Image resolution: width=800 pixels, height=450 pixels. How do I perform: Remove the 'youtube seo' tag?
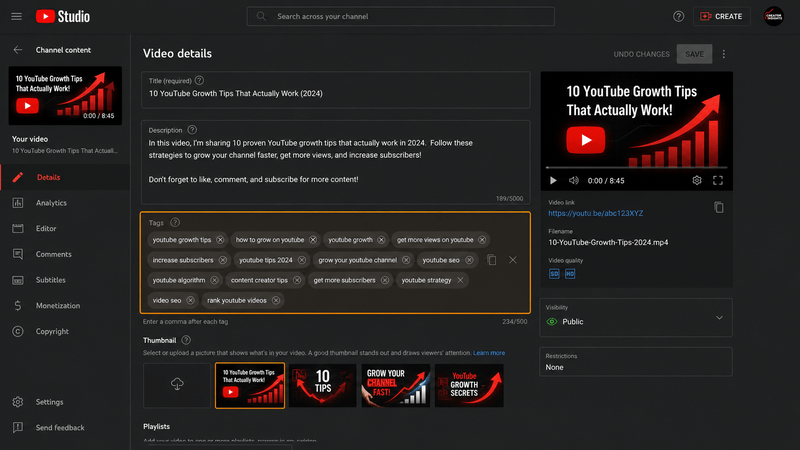coord(469,260)
